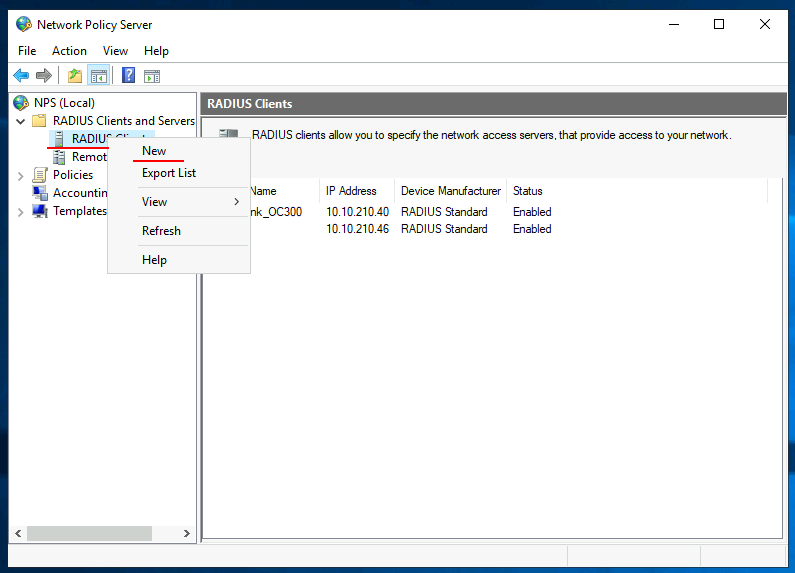This screenshot has width=795, height=573.
Task: Select Templates tree item
Action: (x=80, y=211)
